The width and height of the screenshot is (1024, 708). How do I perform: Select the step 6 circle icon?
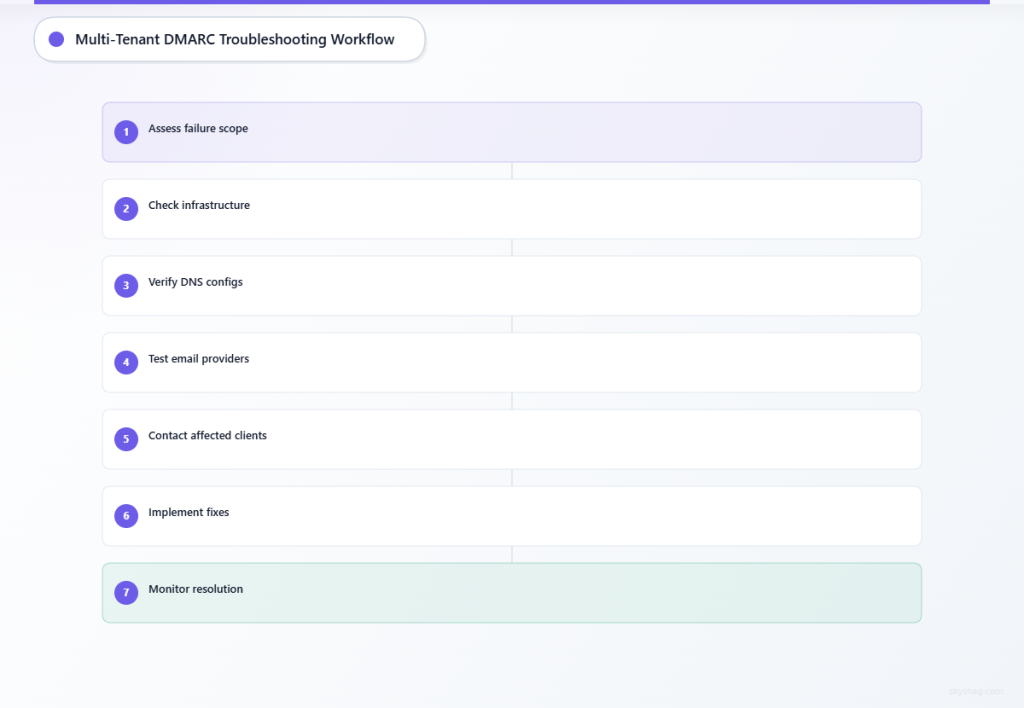tap(126, 515)
